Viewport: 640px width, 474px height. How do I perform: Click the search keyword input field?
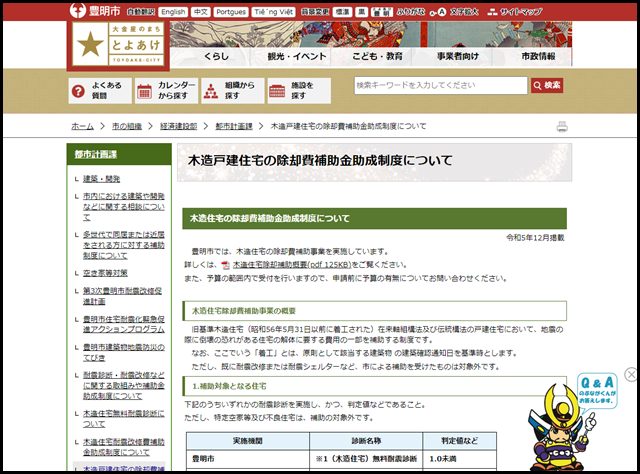coord(438,86)
